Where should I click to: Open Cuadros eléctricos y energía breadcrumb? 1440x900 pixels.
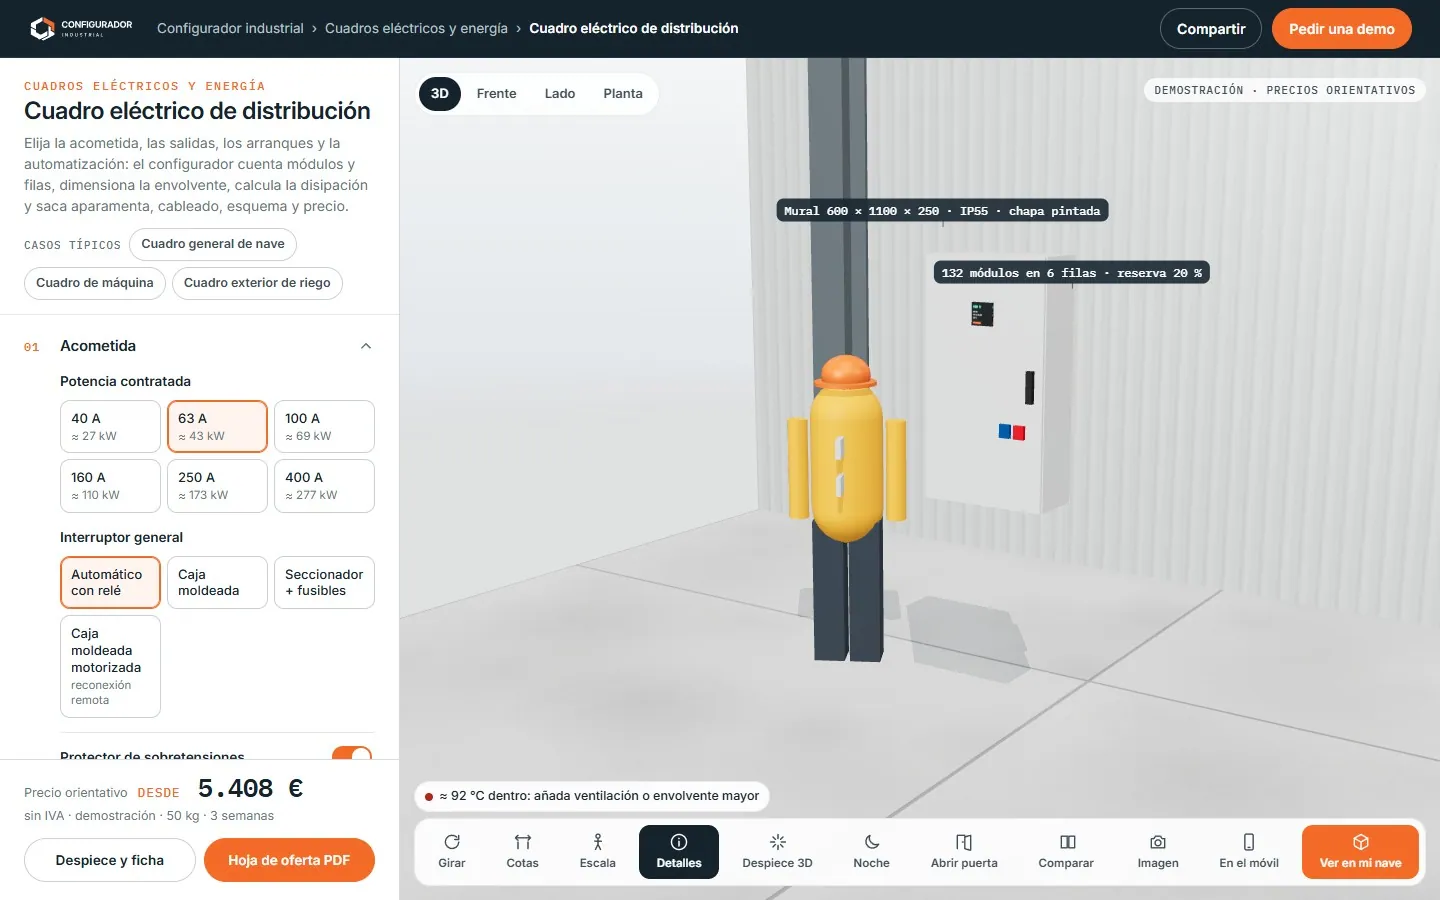pyautogui.click(x=416, y=28)
